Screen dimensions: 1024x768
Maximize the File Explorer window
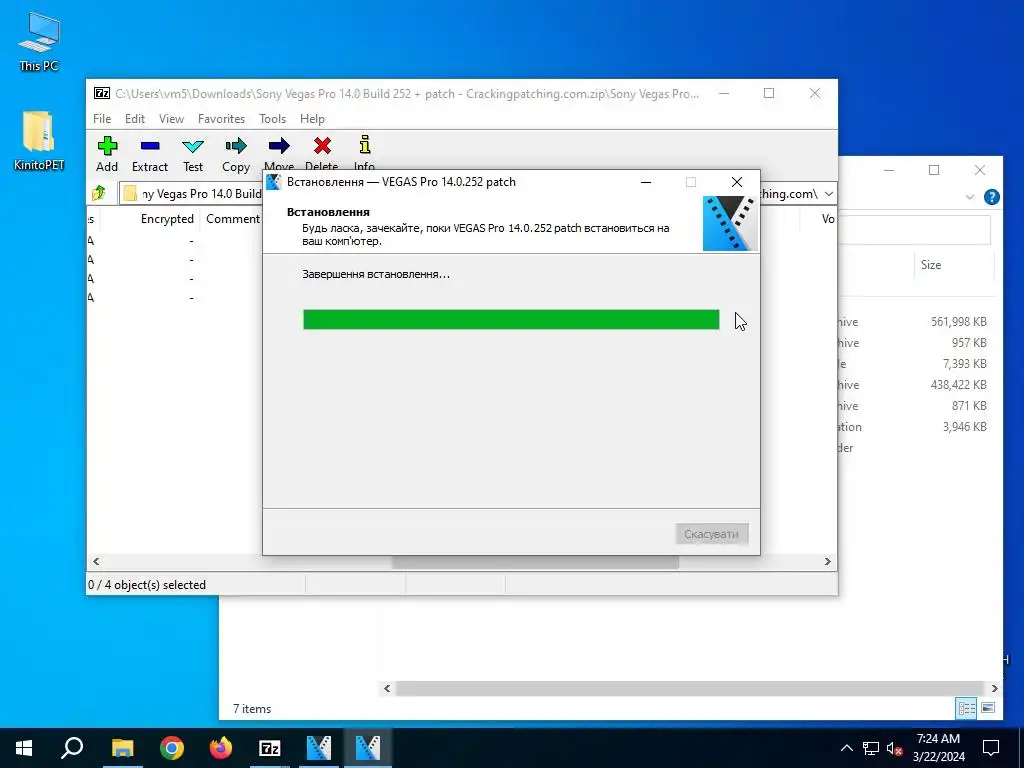[934, 170]
